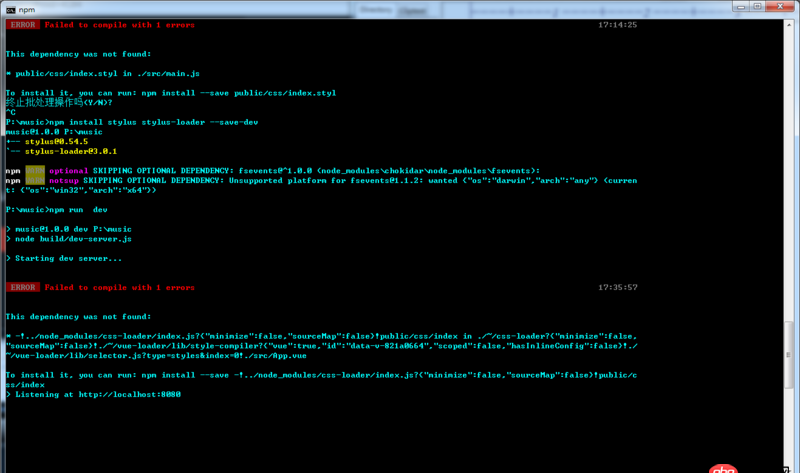The width and height of the screenshot is (800, 473).
Task: Click the cmd icon in the npm title bar
Action: pos(11,10)
